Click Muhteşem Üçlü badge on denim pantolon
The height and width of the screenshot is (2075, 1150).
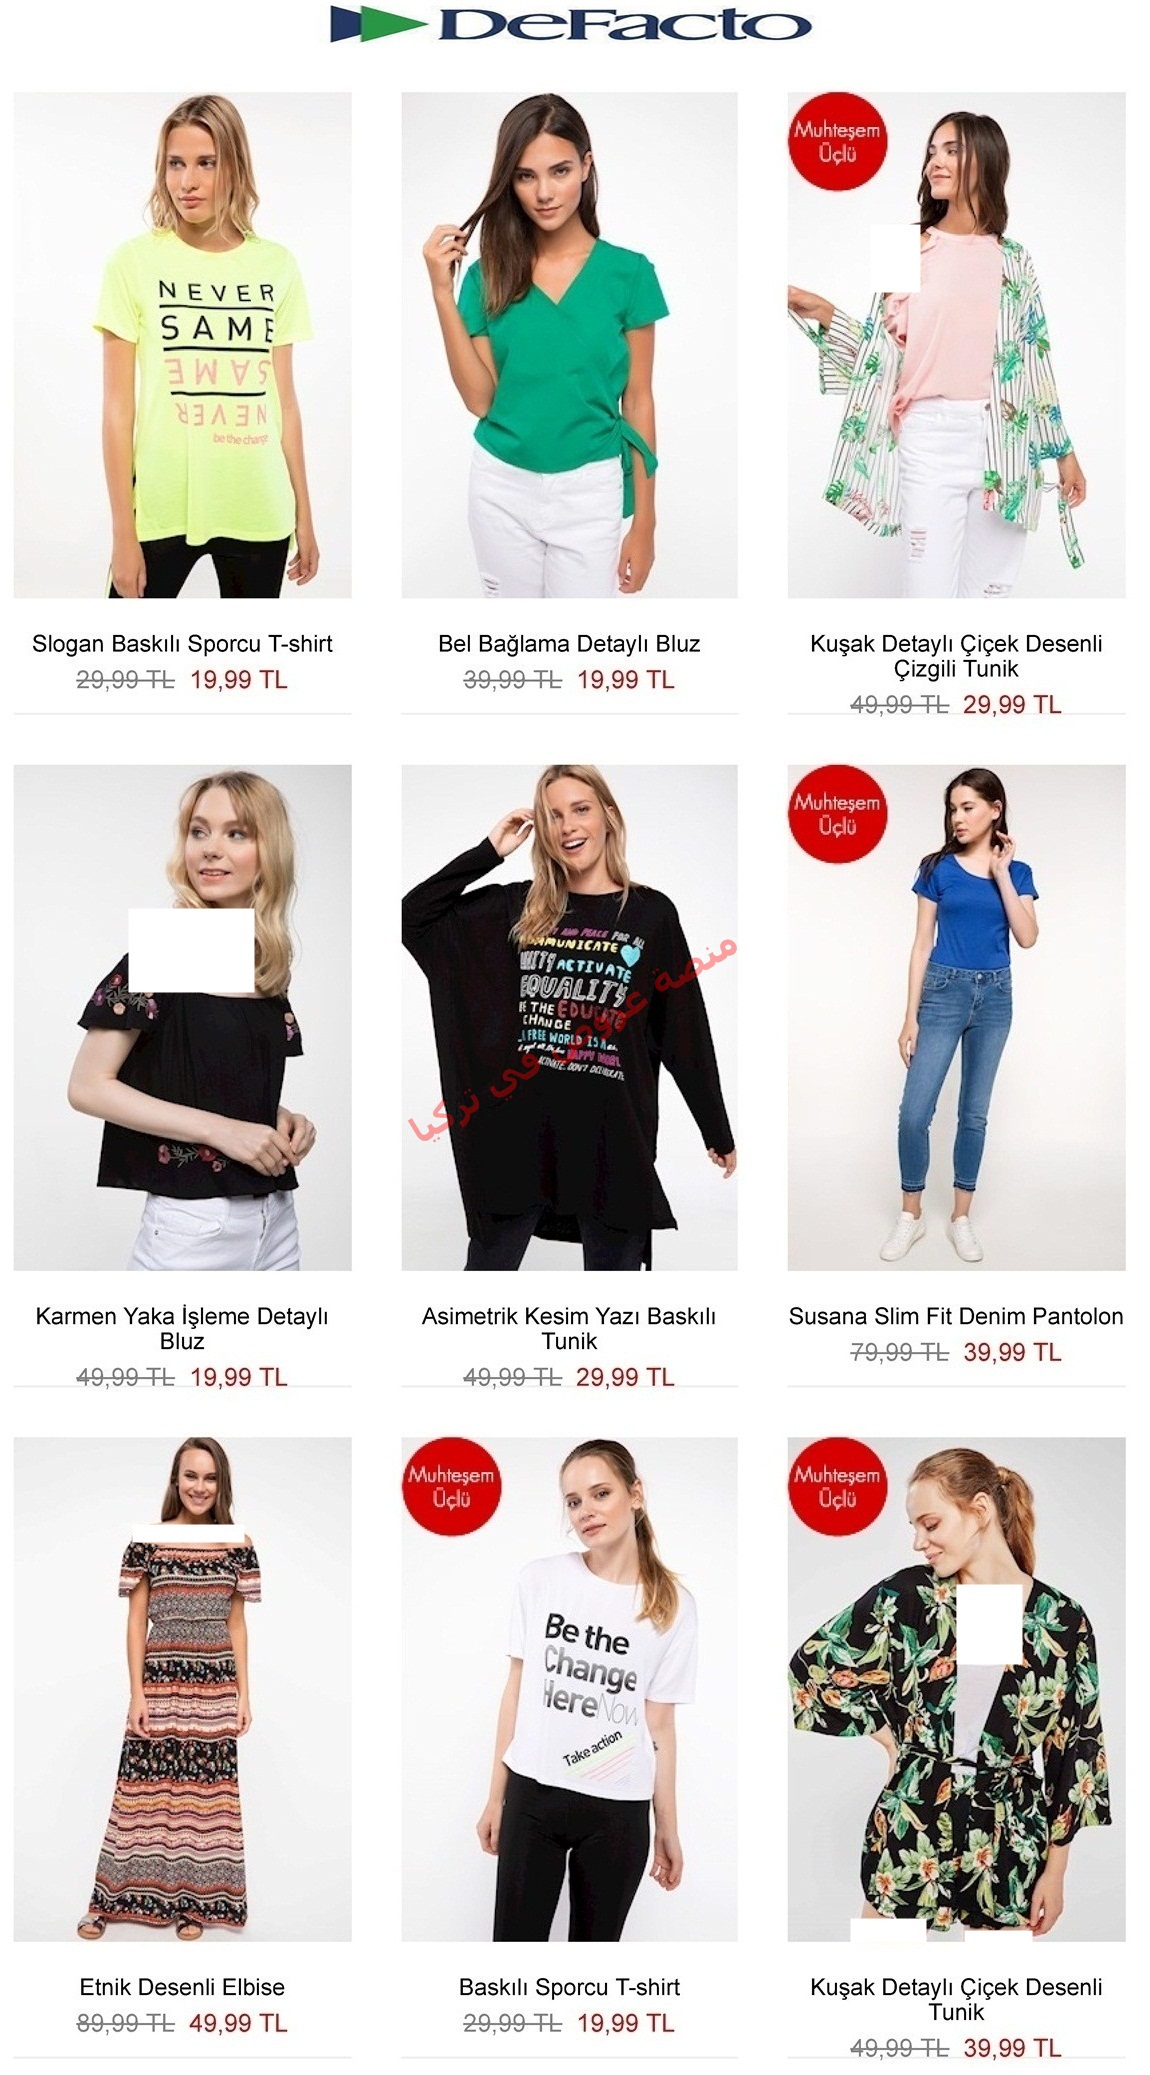tap(837, 814)
